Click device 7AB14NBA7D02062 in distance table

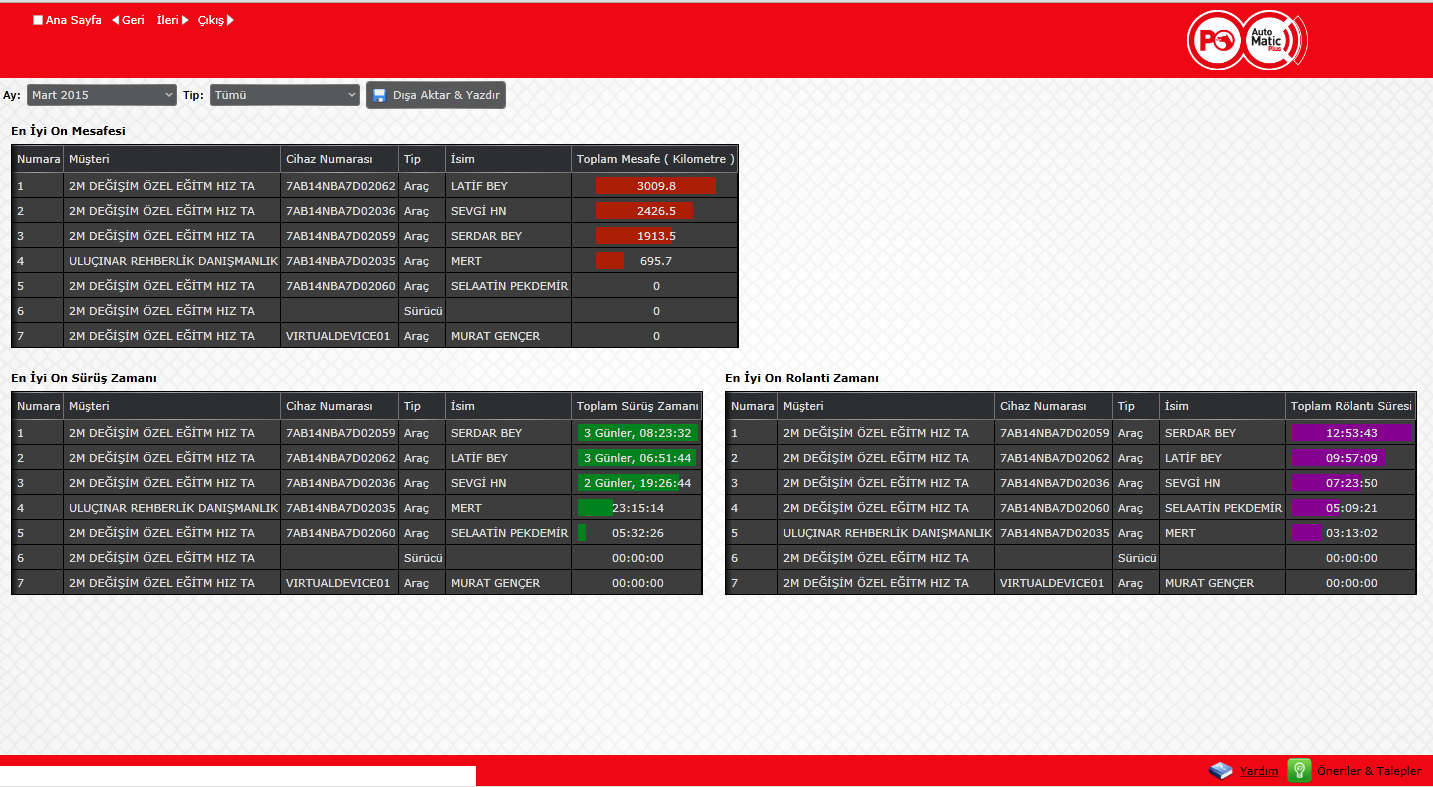coord(341,186)
